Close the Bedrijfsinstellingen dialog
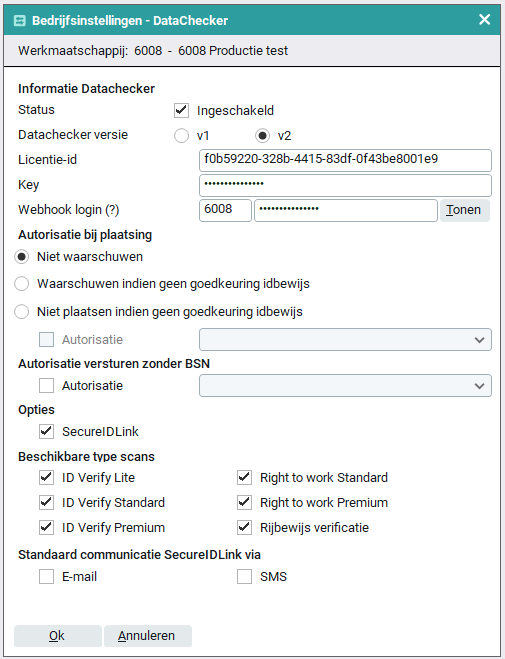 pyautogui.click(x=484, y=19)
